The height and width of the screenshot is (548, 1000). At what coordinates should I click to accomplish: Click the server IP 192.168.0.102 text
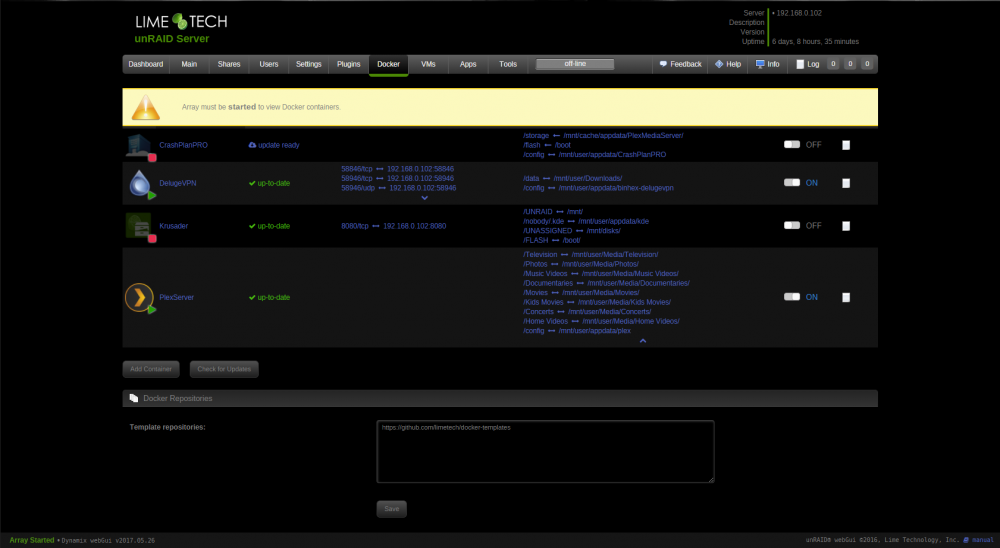pyautogui.click(x=799, y=13)
